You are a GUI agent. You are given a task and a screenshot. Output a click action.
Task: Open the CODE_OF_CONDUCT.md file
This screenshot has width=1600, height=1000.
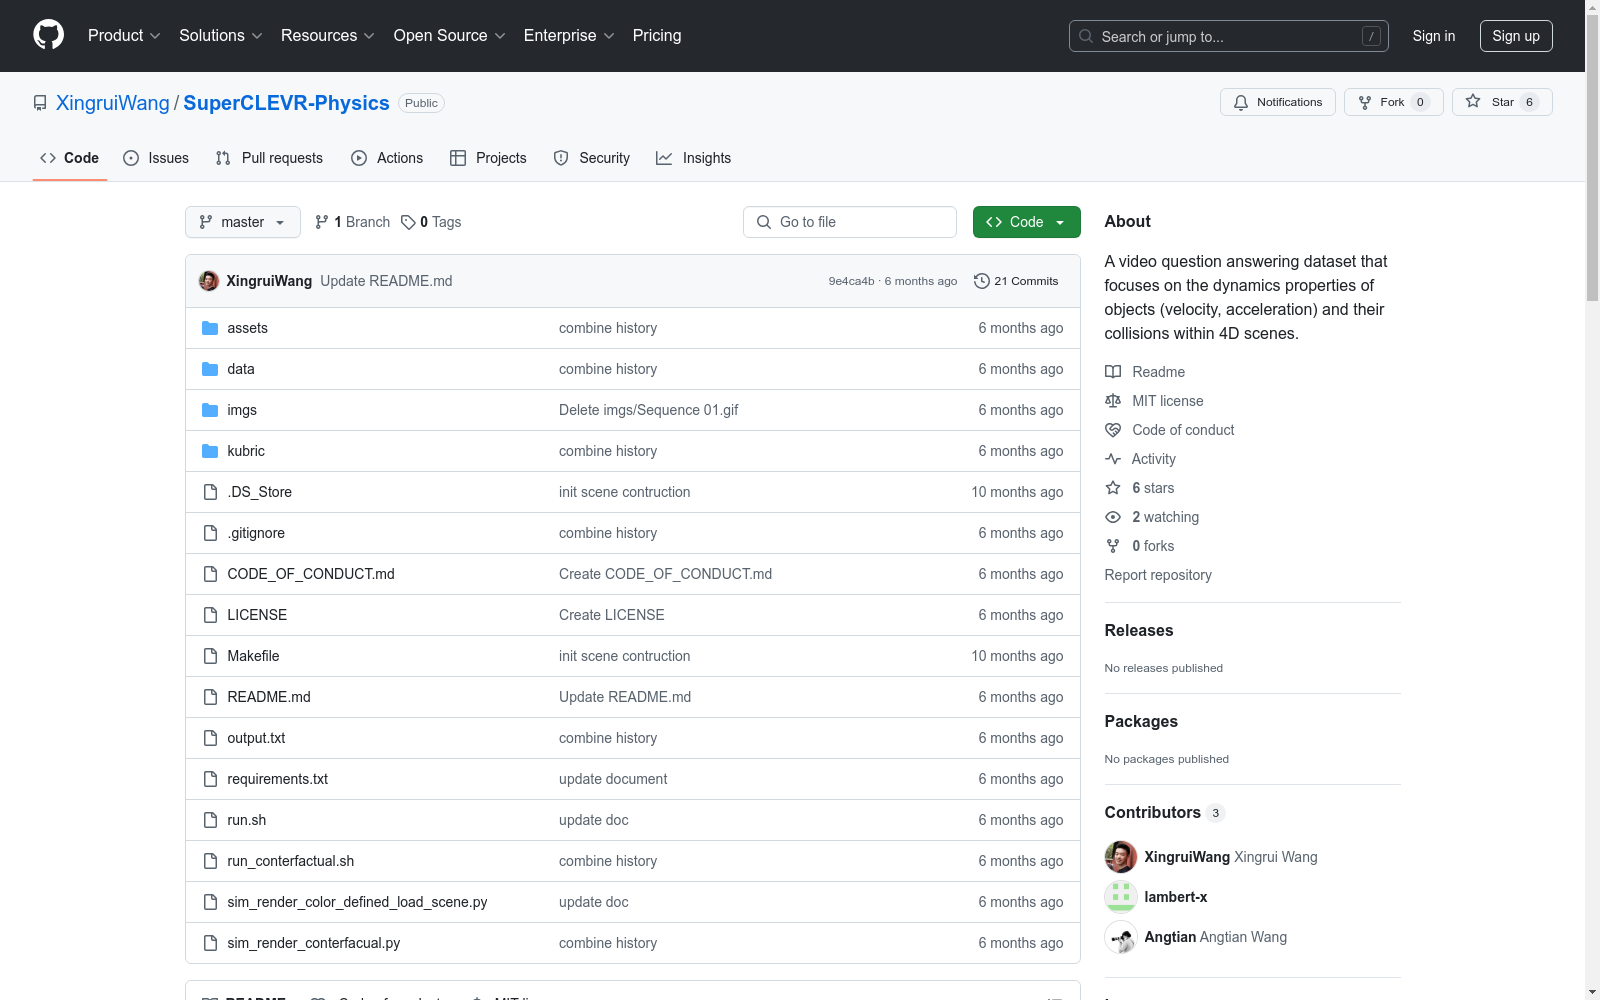pyautogui.click(x=311, y=574)
